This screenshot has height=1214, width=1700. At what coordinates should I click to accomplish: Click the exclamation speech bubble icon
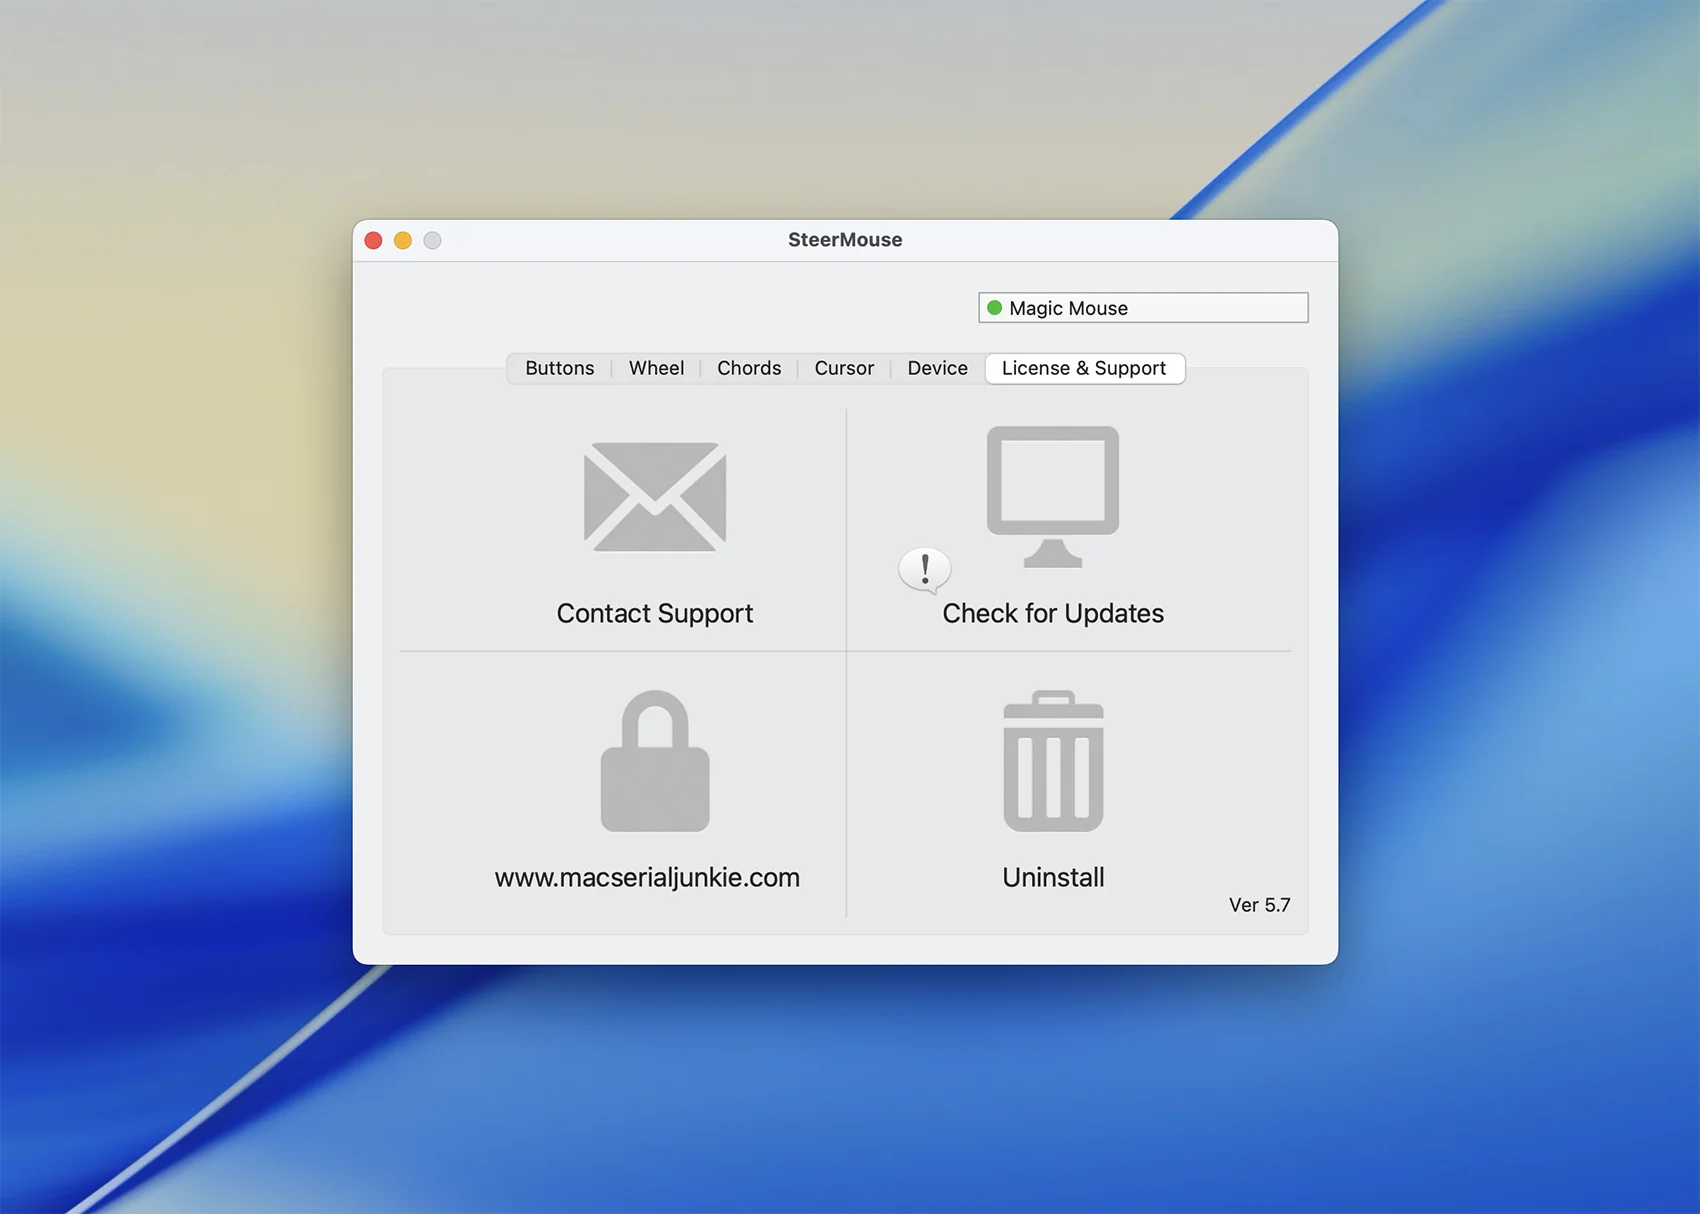click(x=925, y=570)
